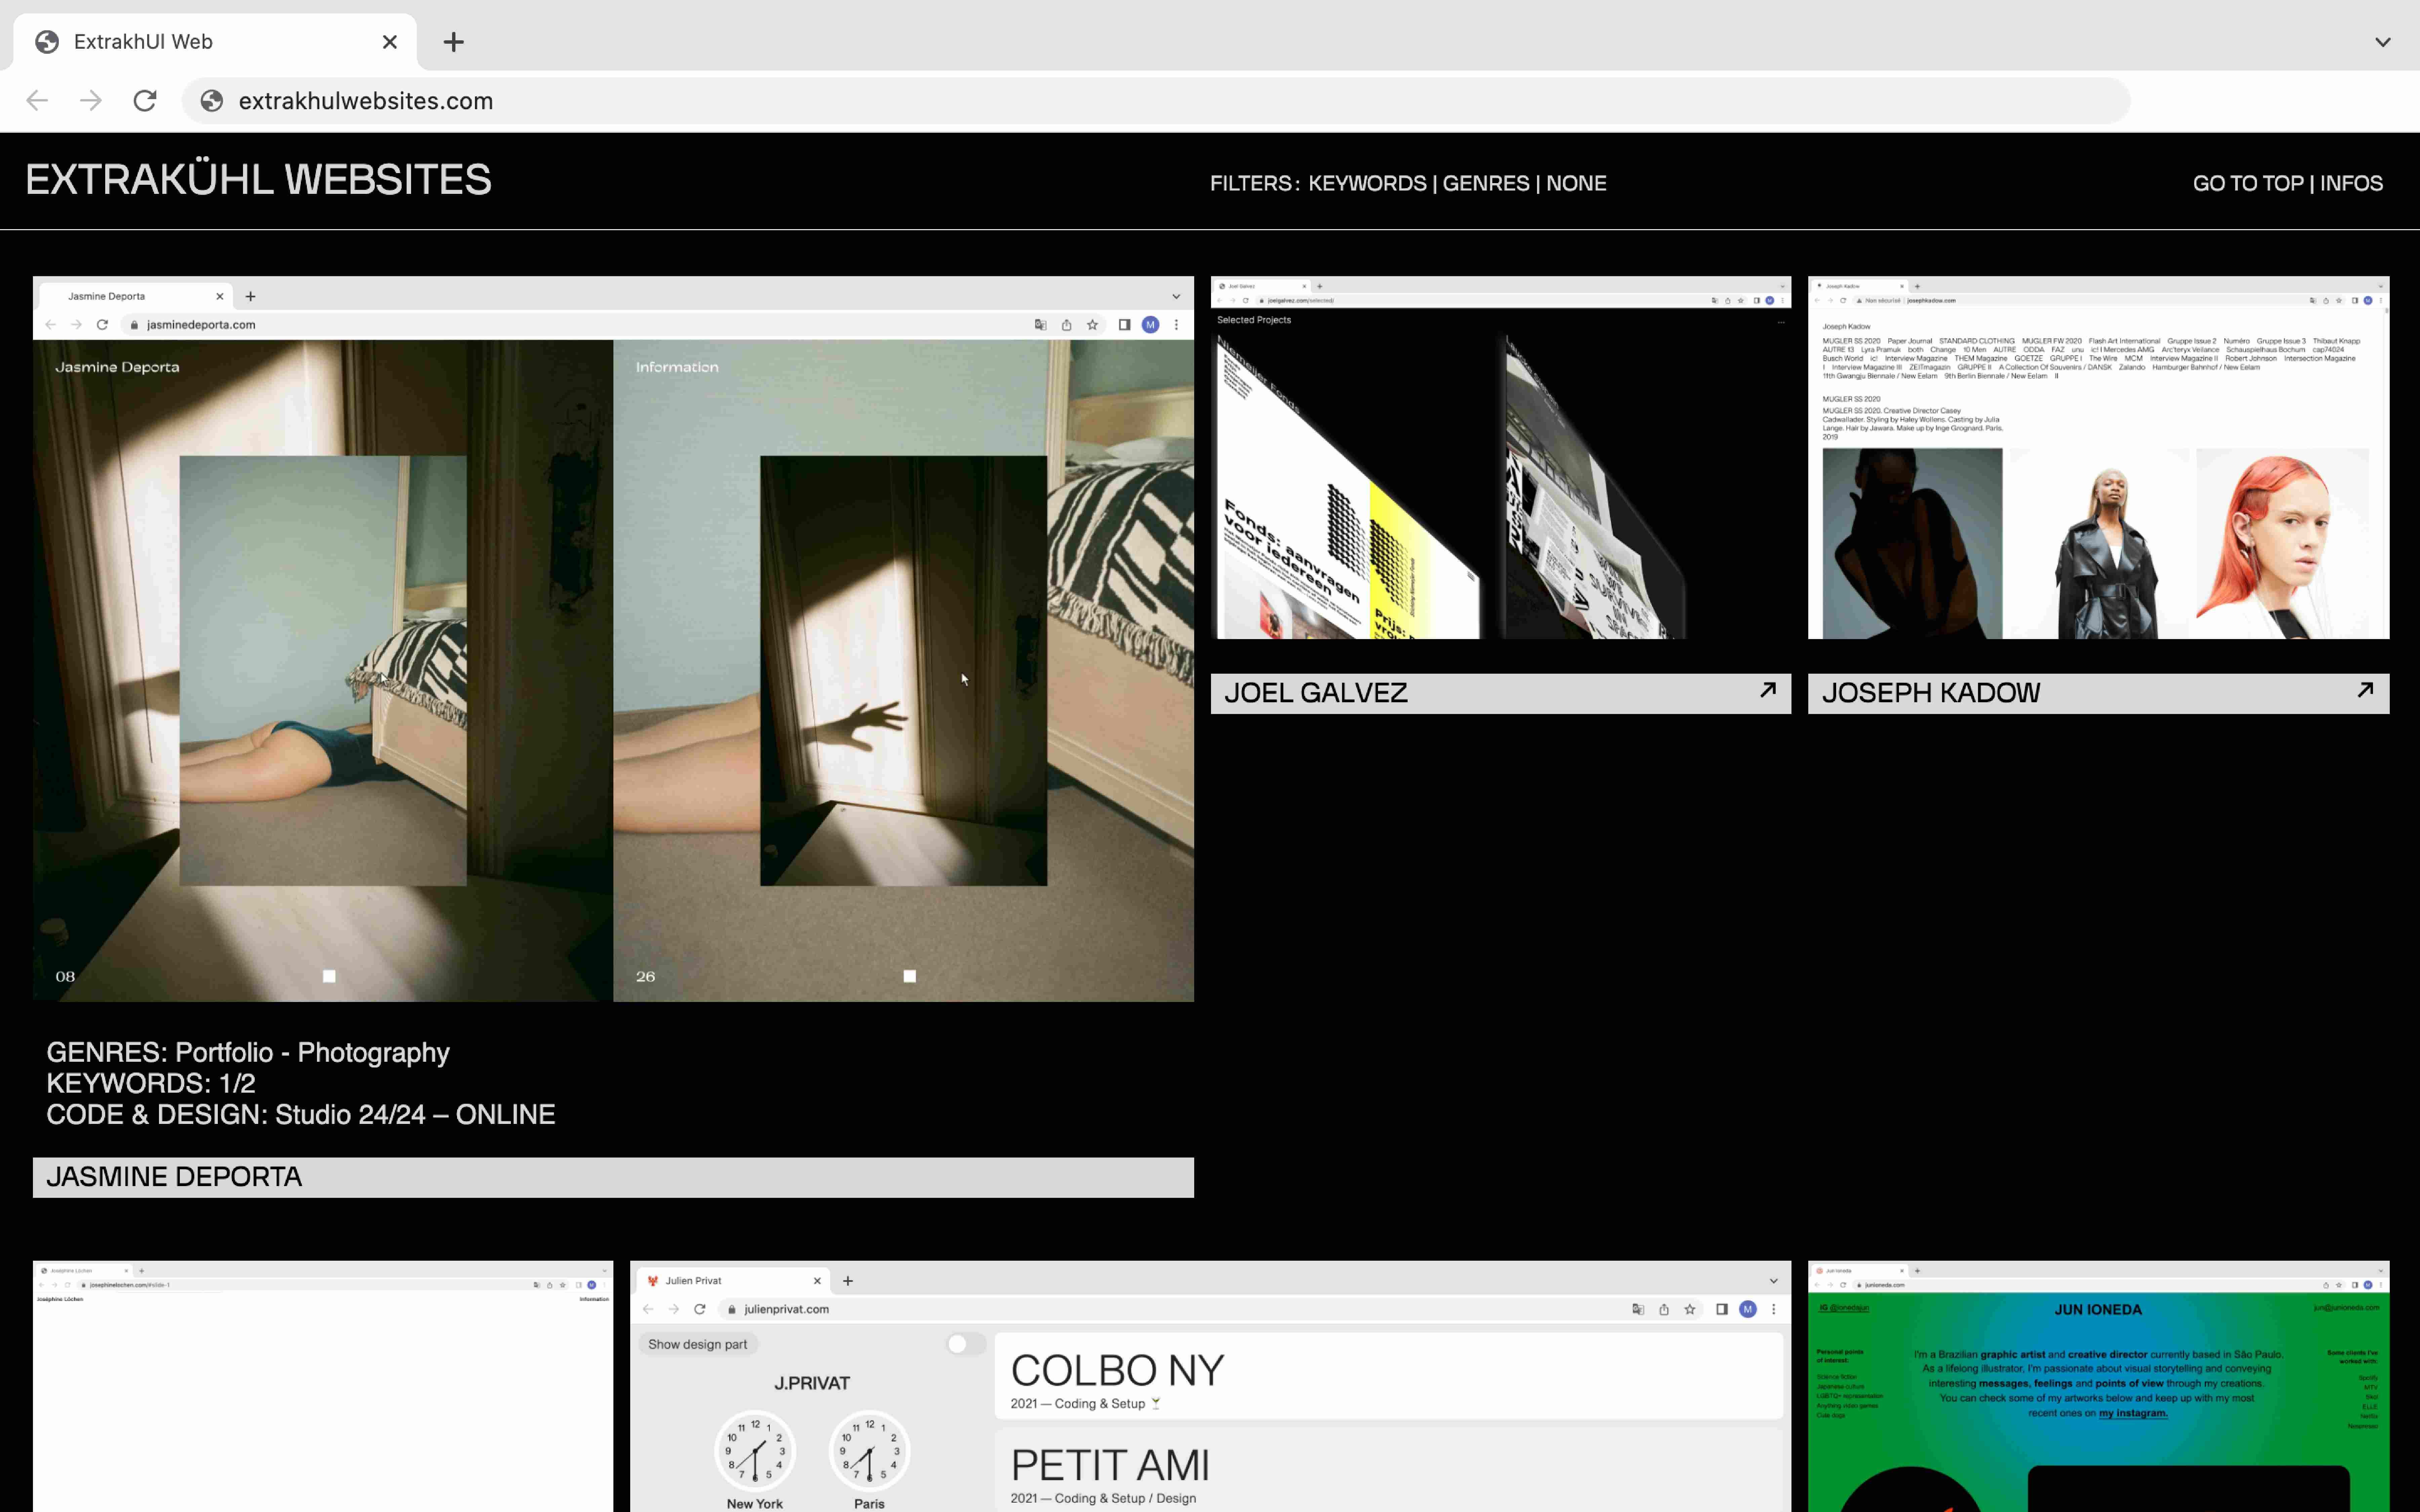This screenshot has height=1512, width=2420.
Task: Click the address bar URL field
Action: (1156, 101)
